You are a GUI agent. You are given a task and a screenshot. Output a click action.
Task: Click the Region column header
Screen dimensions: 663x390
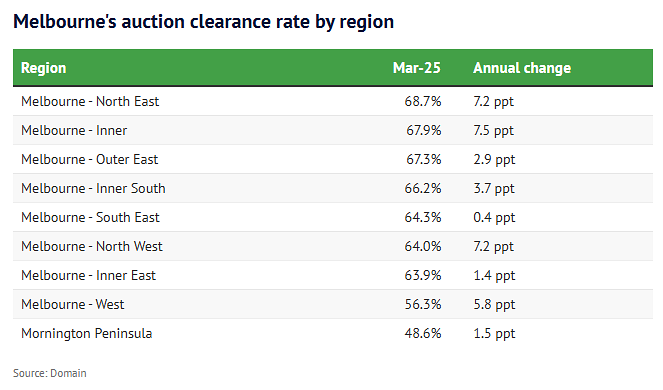click(x=44, y=68)
